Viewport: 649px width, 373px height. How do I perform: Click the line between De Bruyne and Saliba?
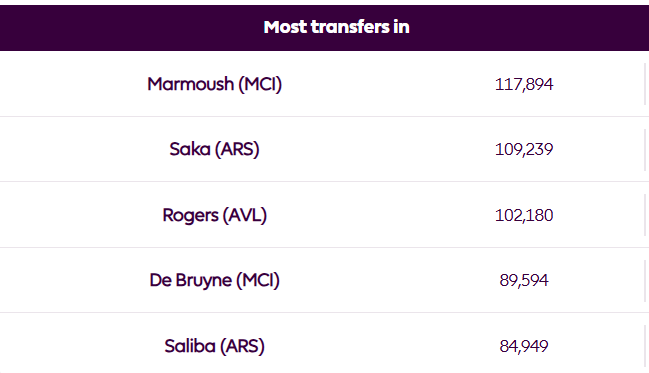tap(324, 313)
